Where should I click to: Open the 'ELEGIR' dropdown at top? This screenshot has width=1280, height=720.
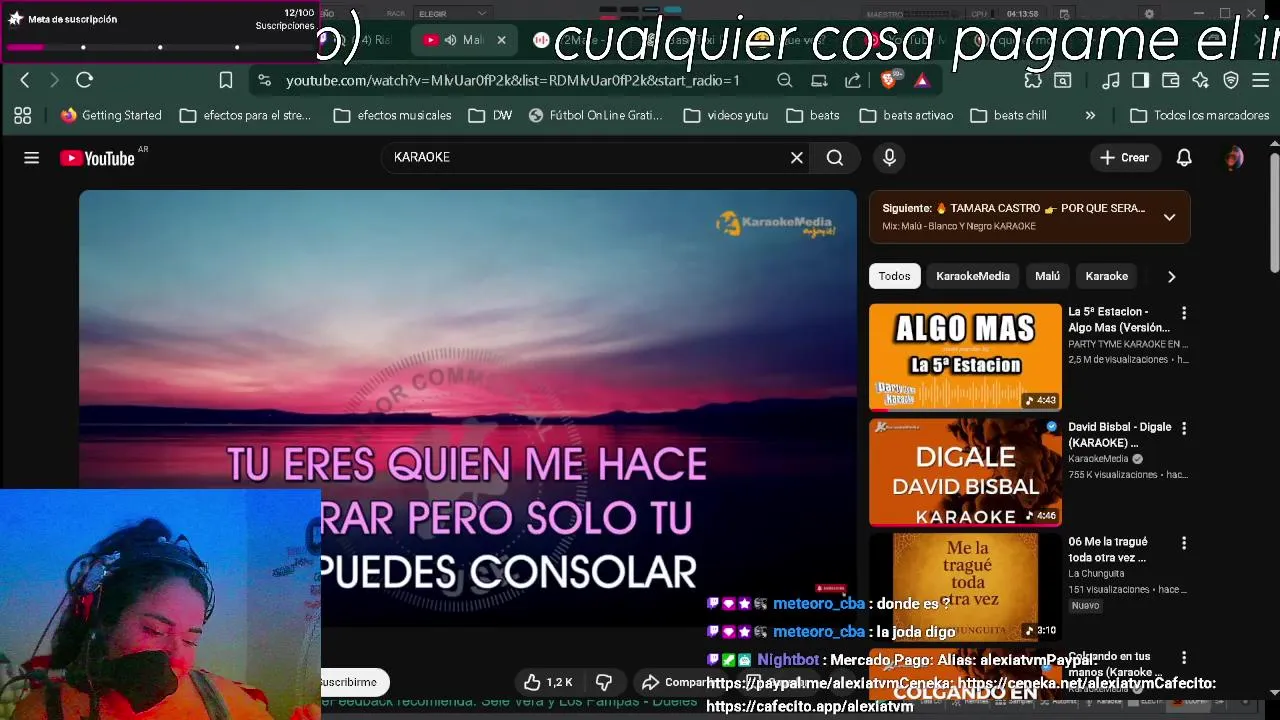[x=452, y=13]
